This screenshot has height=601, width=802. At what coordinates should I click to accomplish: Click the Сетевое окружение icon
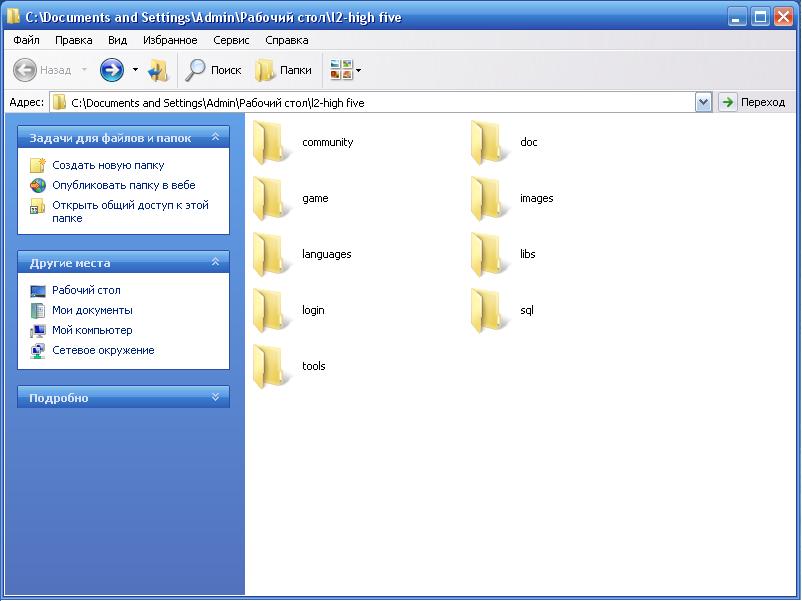point(38,350)
